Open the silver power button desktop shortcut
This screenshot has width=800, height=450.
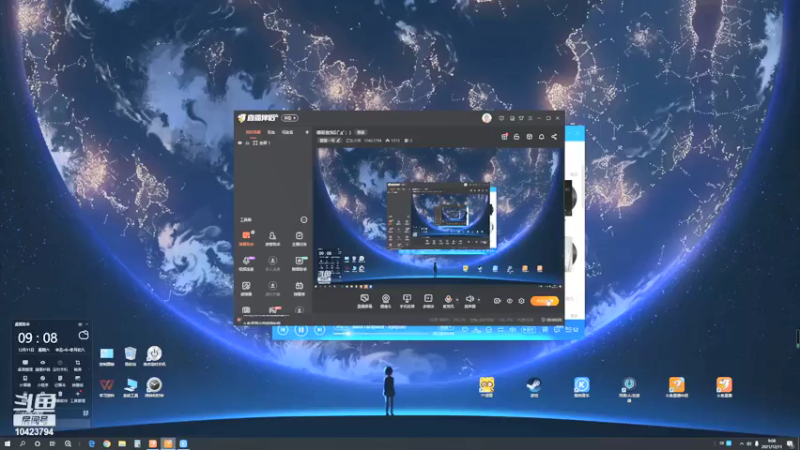click(x=154, y=356)
